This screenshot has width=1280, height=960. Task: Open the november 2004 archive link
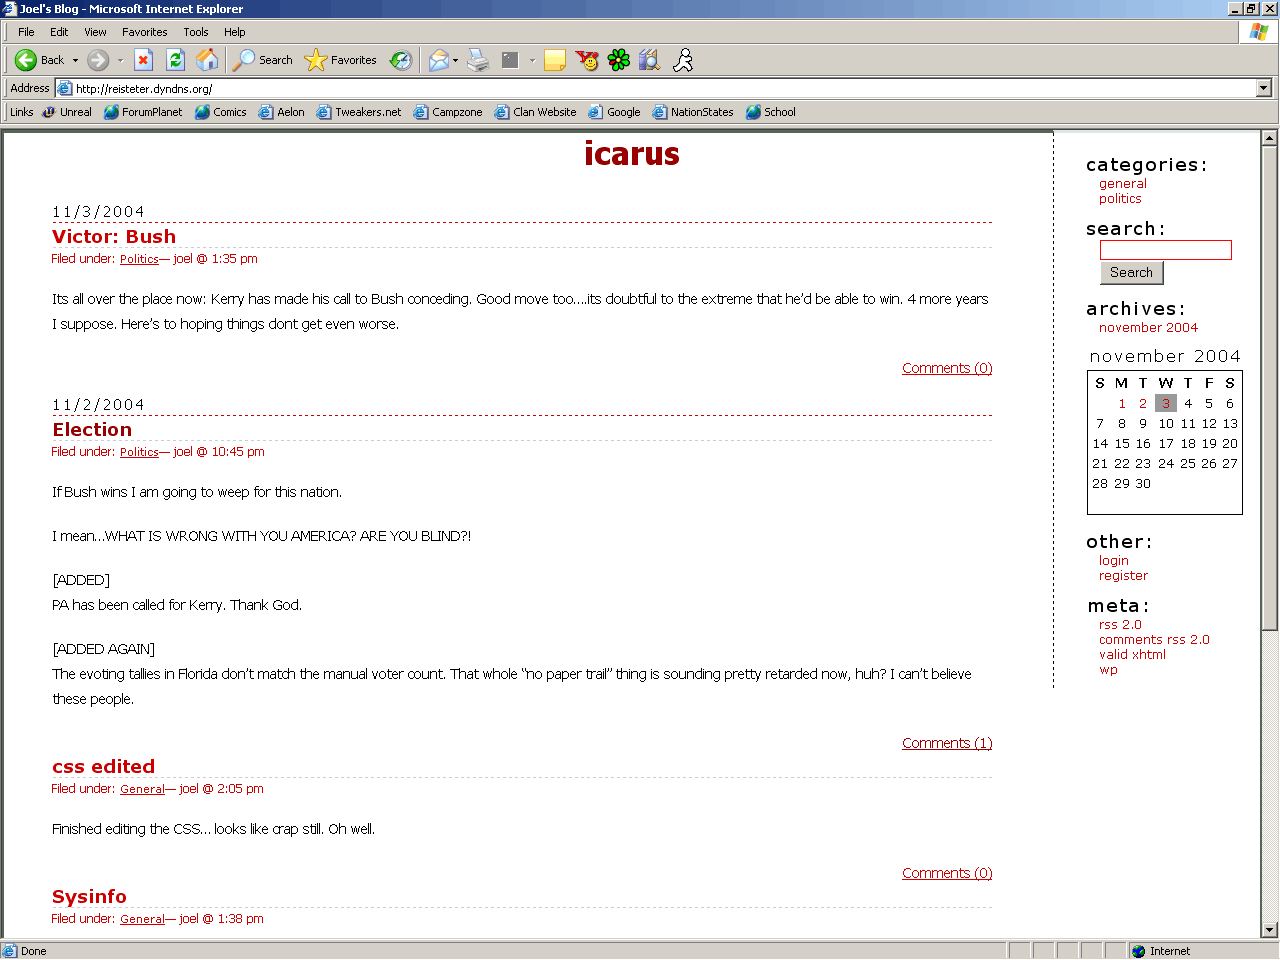tap(1148, 328)
